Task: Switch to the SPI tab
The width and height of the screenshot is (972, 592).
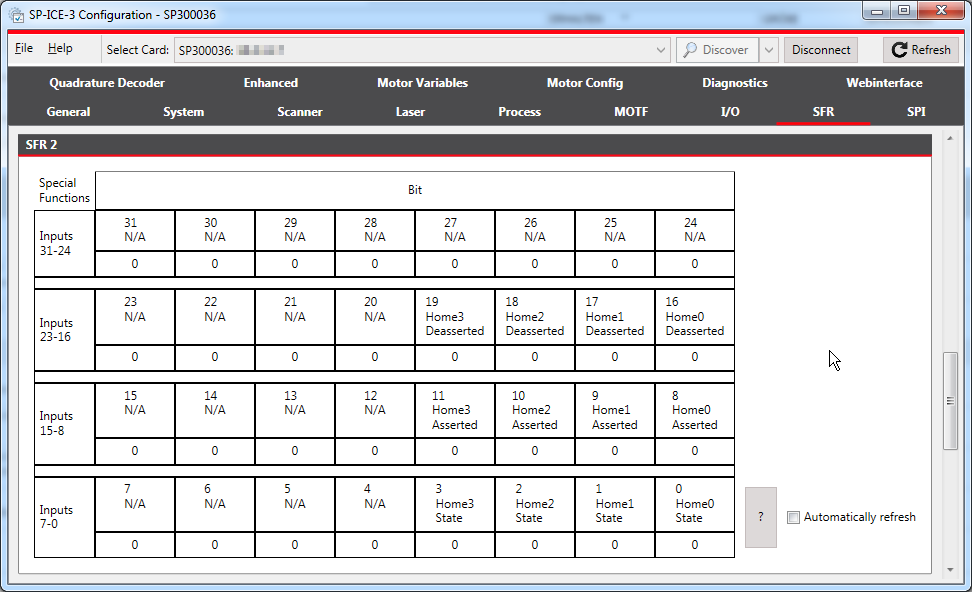Action: pos(916,112)
